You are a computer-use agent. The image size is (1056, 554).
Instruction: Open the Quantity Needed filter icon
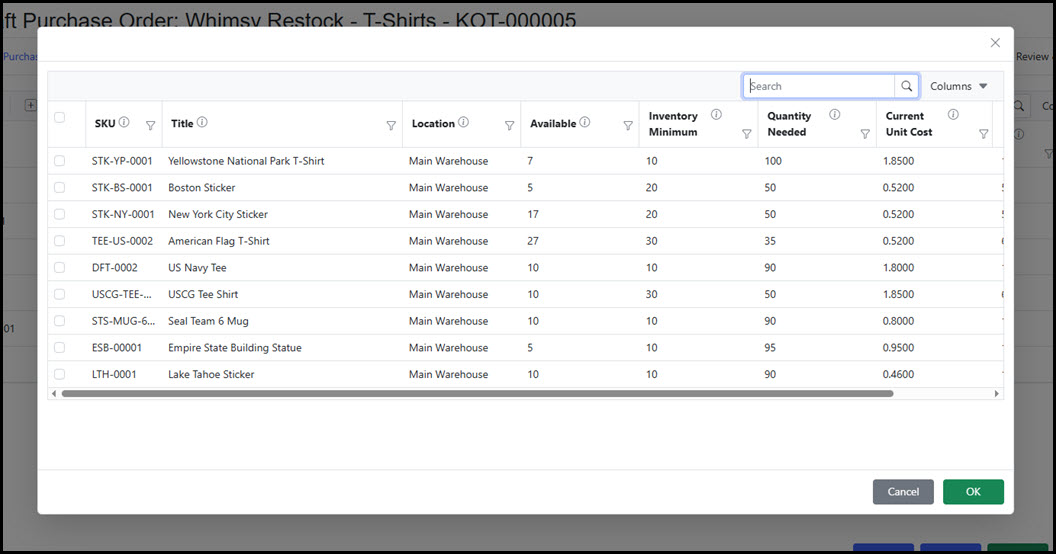pos(865,133)
